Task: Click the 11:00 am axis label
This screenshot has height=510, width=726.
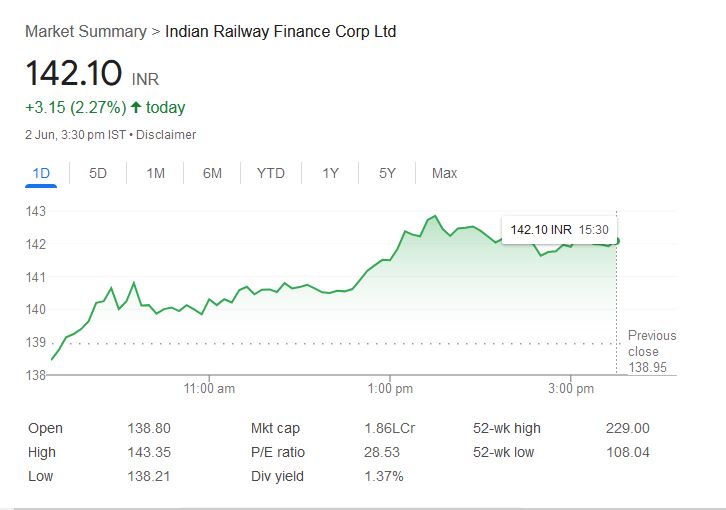Action: (x=210, y=388)
